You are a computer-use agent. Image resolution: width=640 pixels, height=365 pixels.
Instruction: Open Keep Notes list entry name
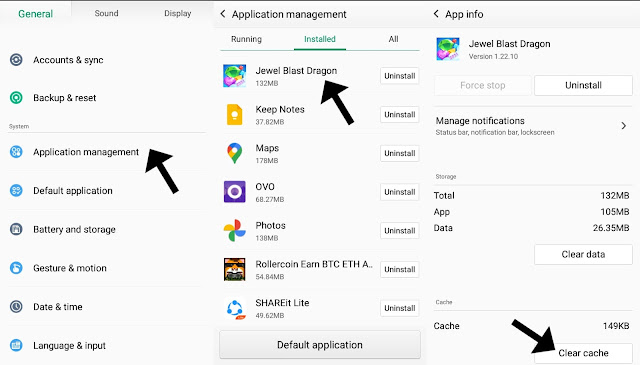(280, 109)
